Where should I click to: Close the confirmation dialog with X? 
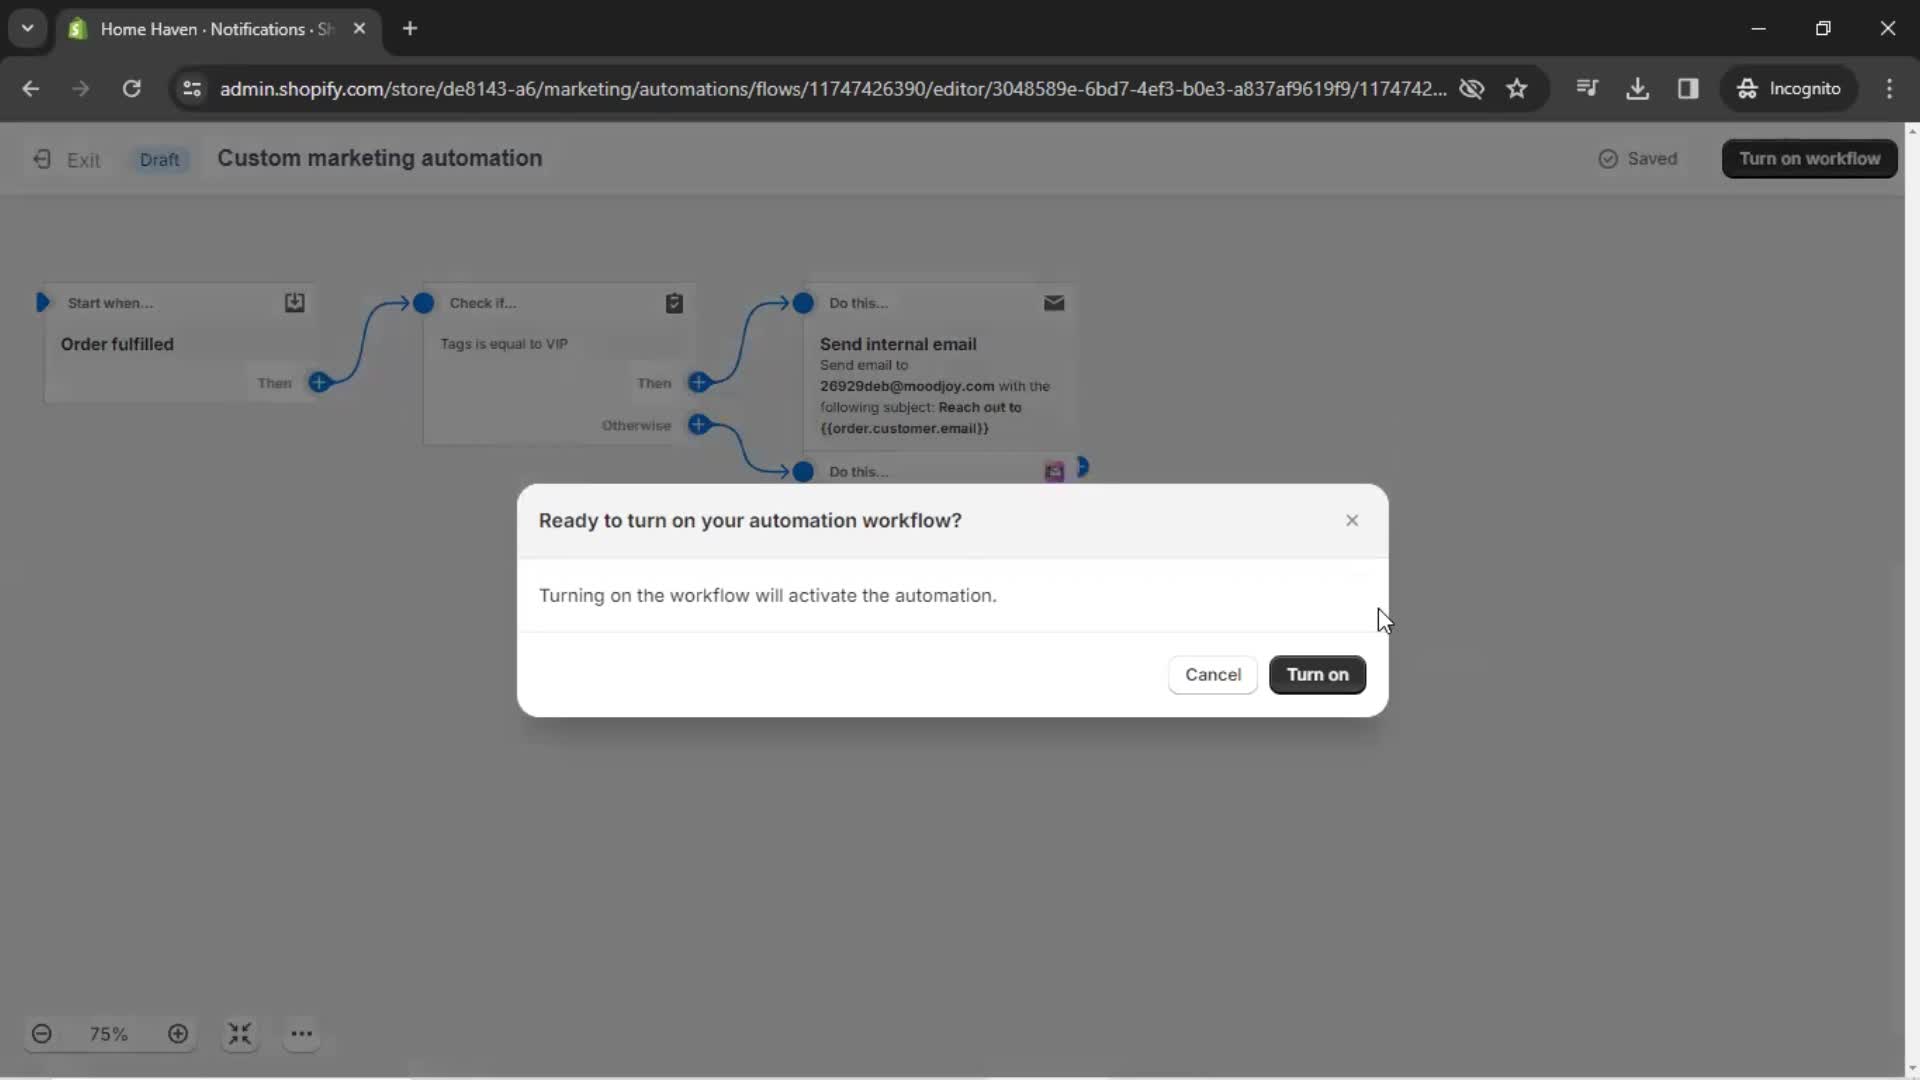point(1352,520)
